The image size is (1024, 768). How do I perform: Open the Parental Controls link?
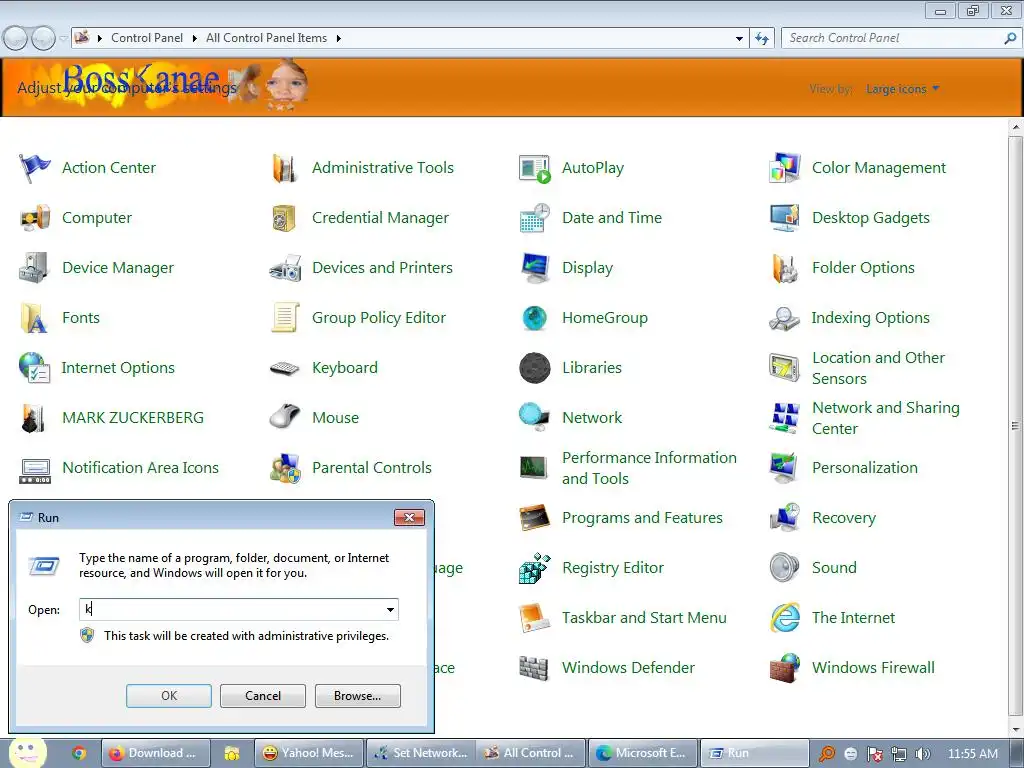point(372,468)
